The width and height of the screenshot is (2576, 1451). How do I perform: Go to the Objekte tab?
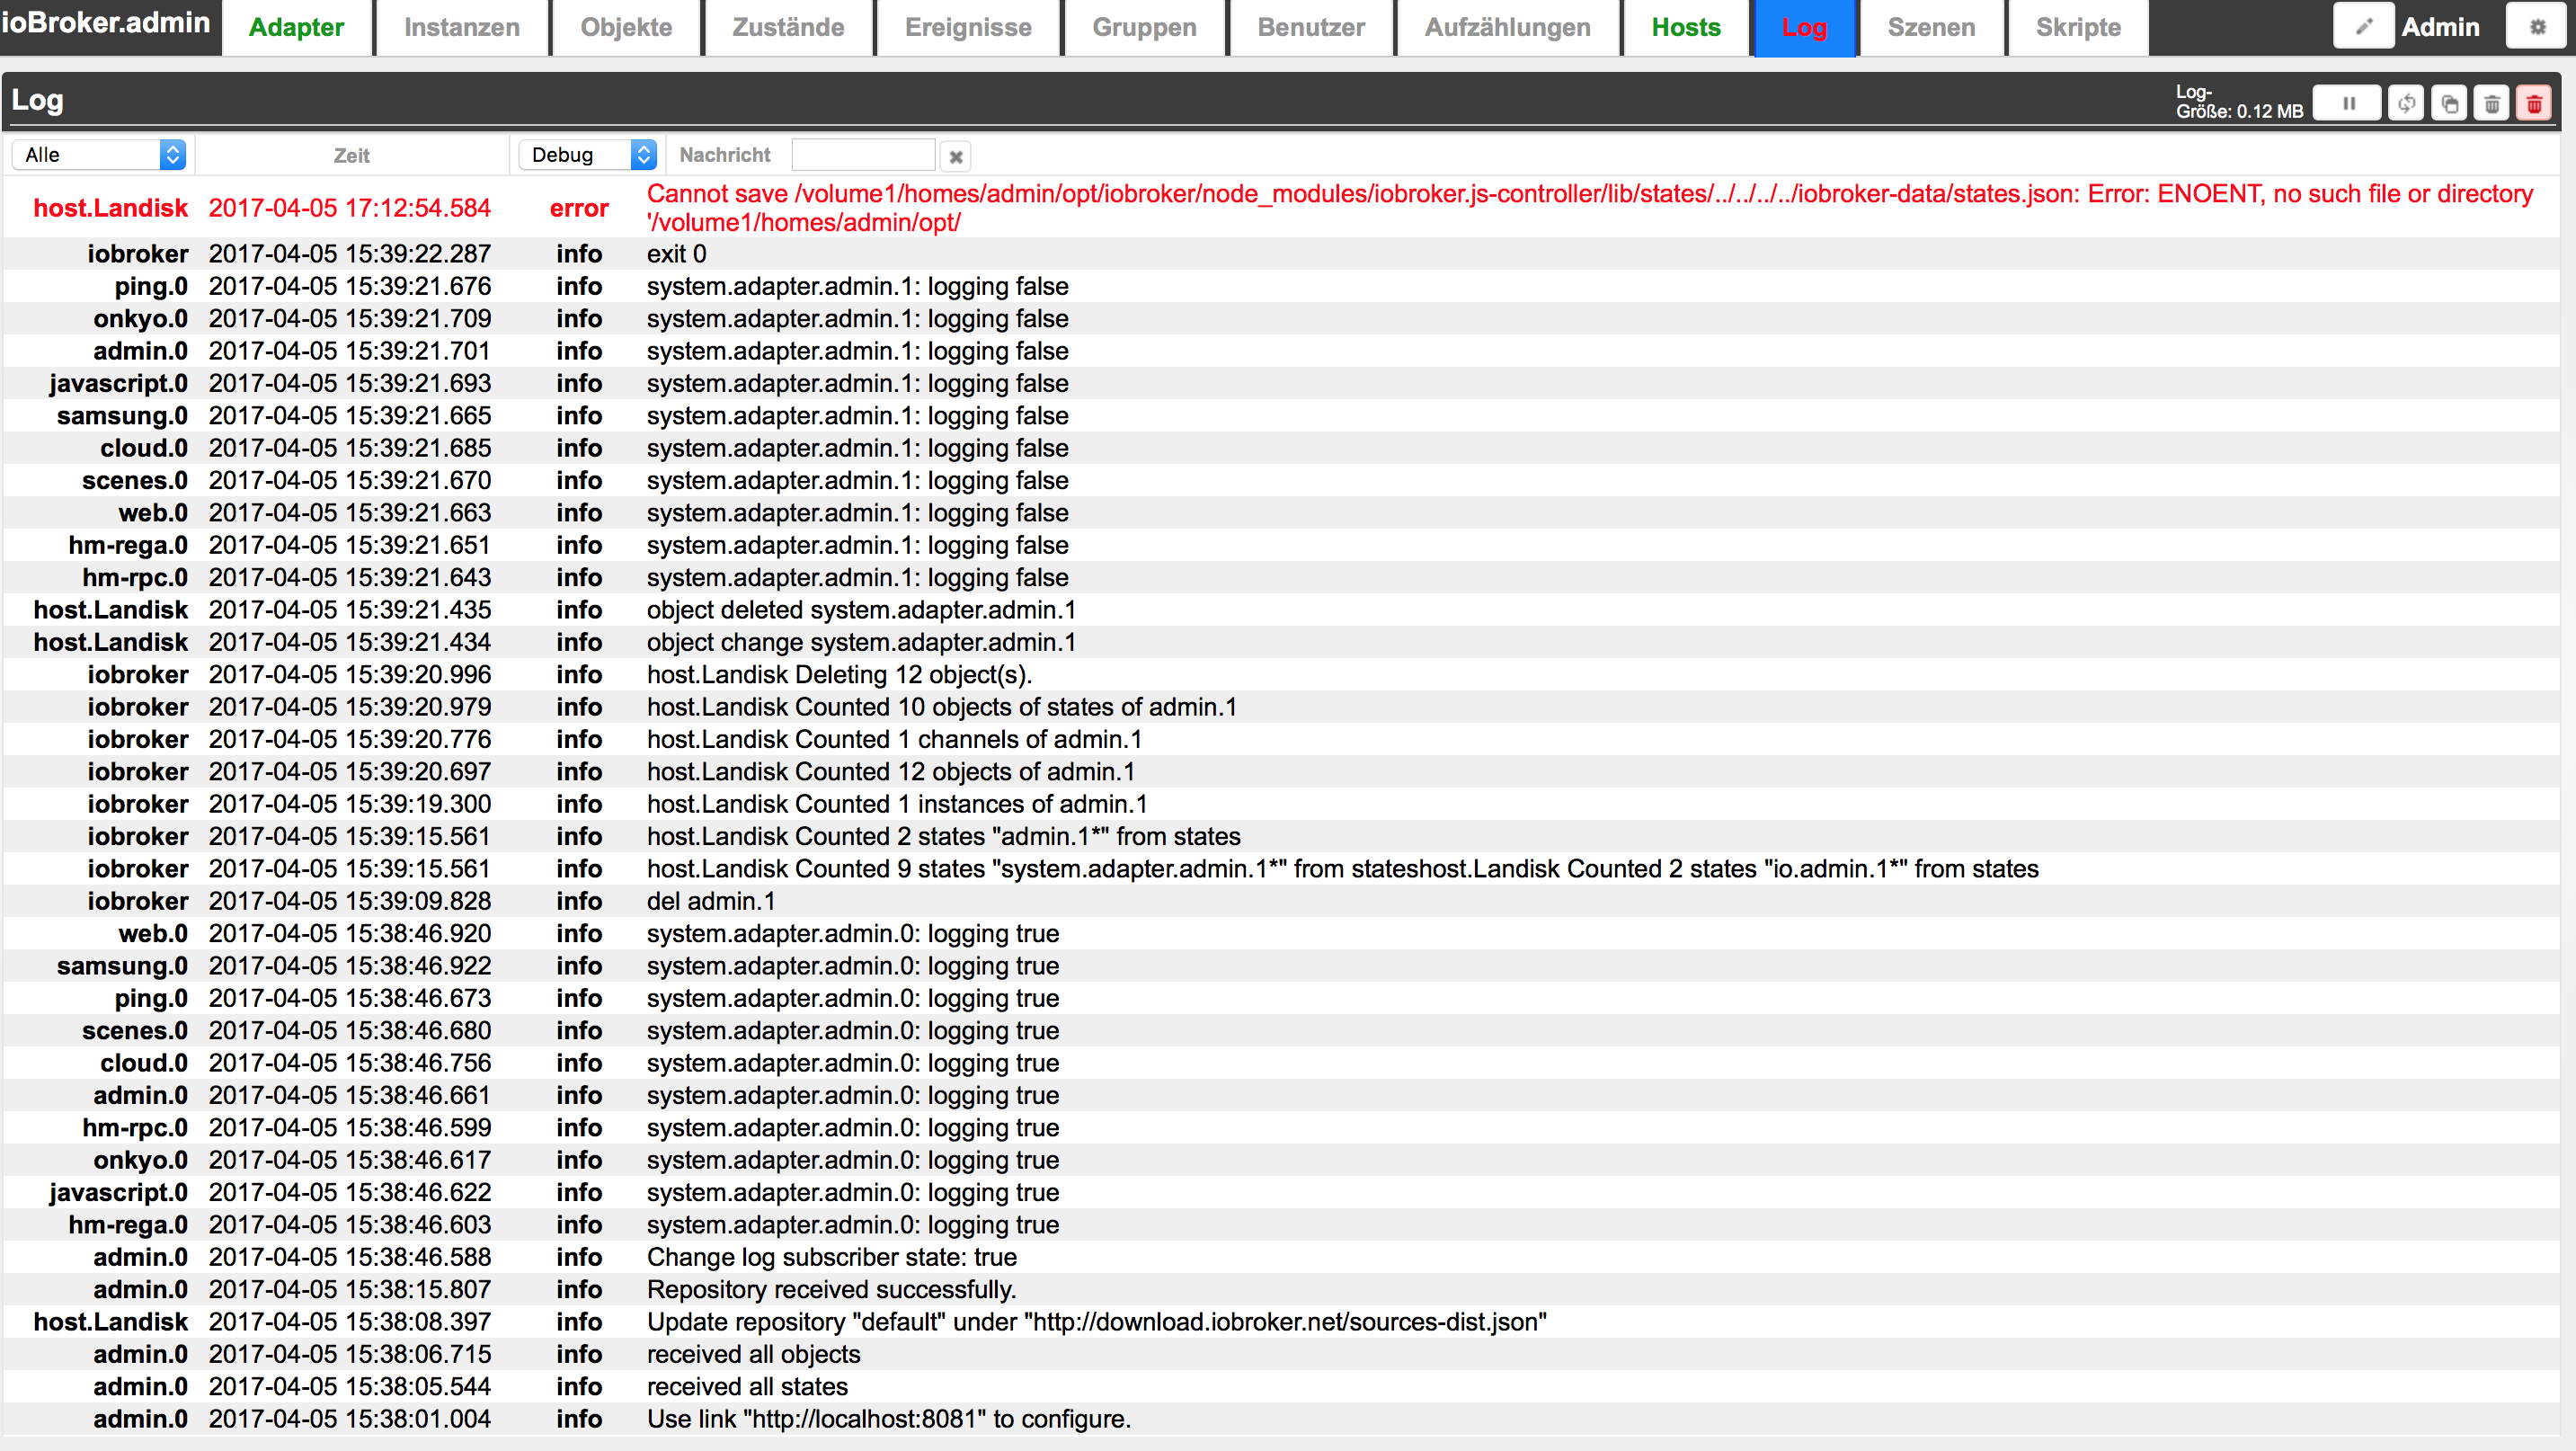[x=626, y=28]
